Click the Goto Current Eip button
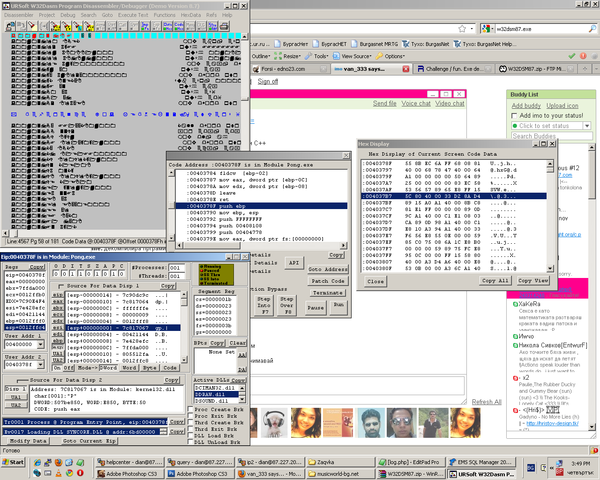The width and height of the screenshot is (600, 480). pos(90,441)
